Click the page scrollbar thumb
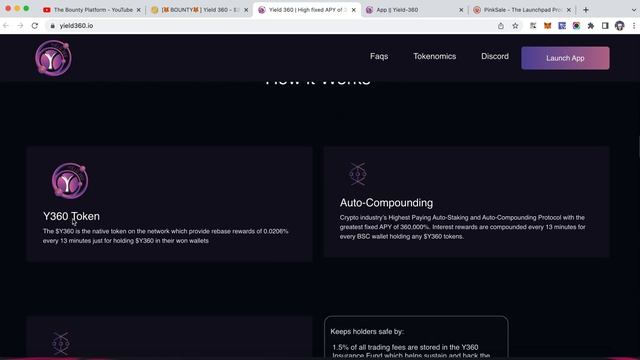This screenshot has height=360, width=640. (639, 148)
